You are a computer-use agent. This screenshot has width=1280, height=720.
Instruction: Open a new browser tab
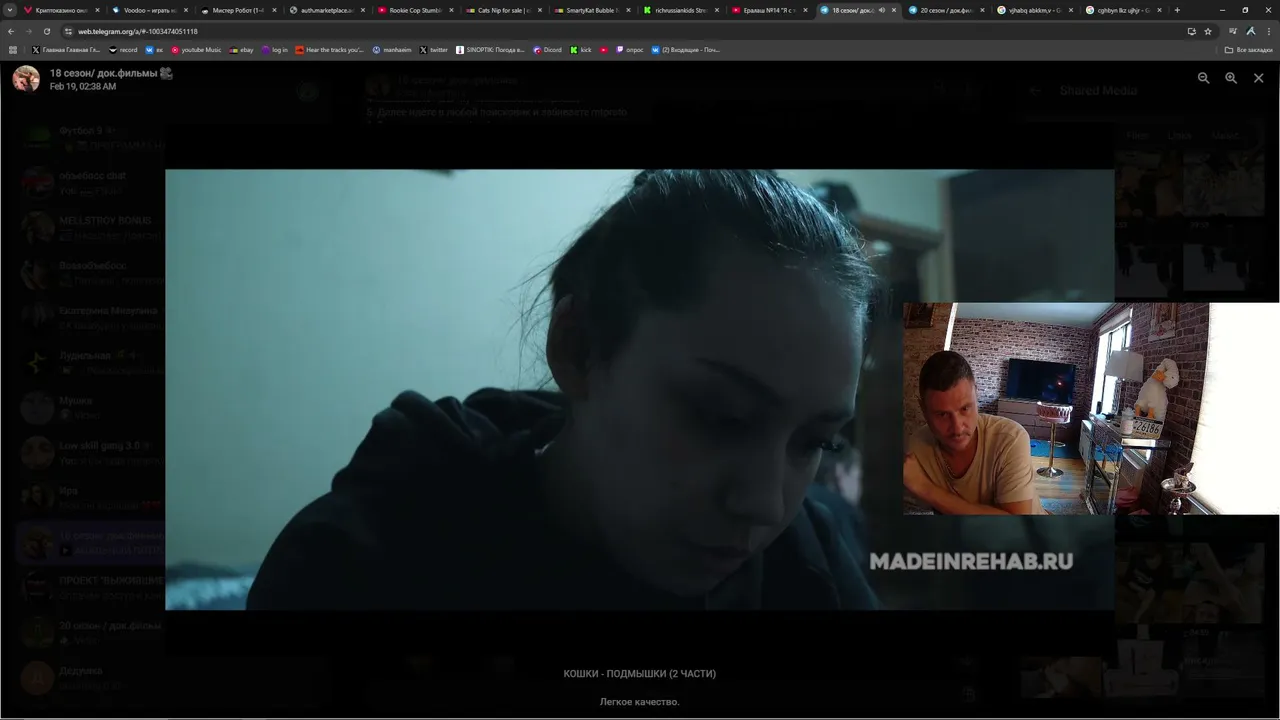click(1177, 10)
